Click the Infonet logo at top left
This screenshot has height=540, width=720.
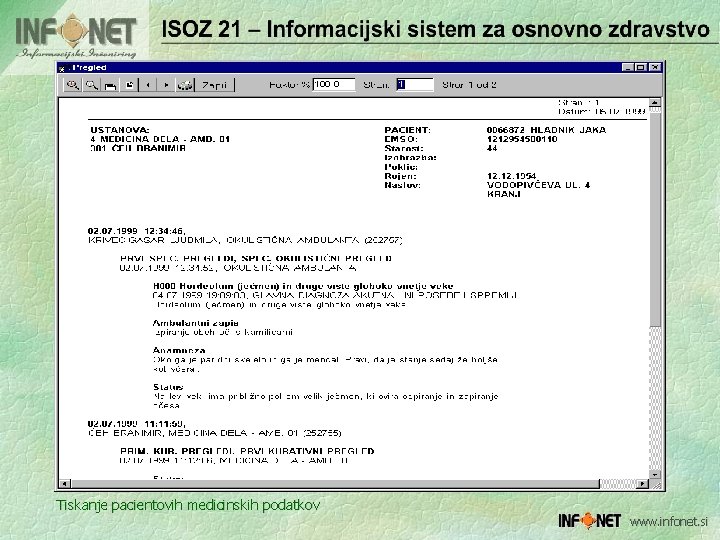[x=76, y=36]
